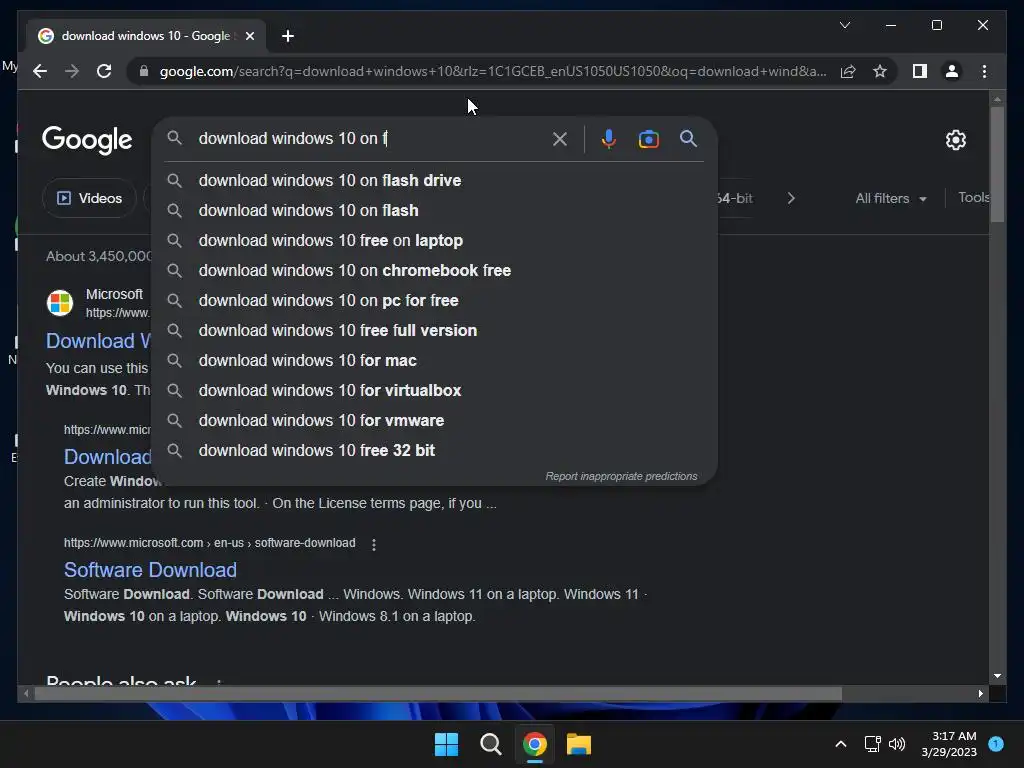Click the horizontal scrollbar thumb
Viewport: 1024px width, 768px height.
[x=438, y=694]
